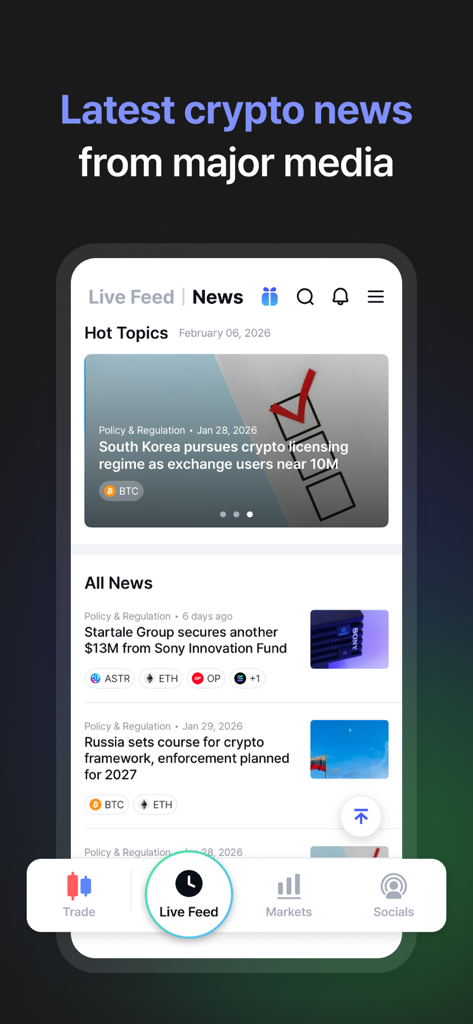Tap the ASTR coin tag
This screenshot has height=1024, width=473.
pyautogui.click(x=110, y=679)
